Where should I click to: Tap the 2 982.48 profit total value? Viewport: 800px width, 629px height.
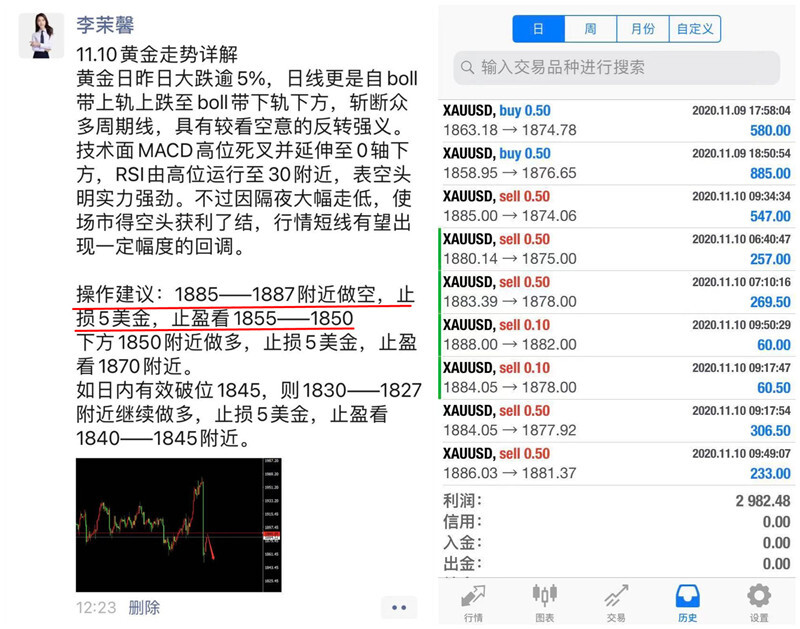click(x=763, y=501)
